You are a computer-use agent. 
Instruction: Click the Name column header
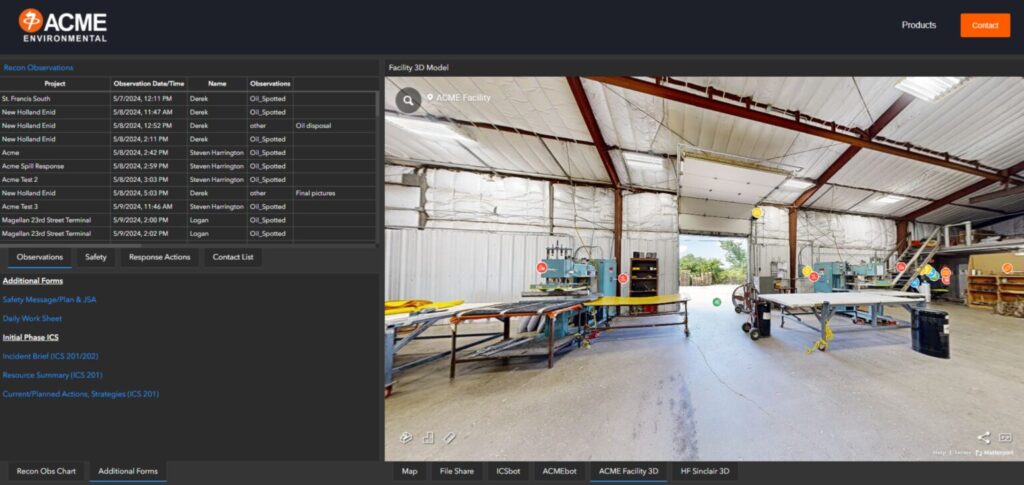(x=217, y=84)
